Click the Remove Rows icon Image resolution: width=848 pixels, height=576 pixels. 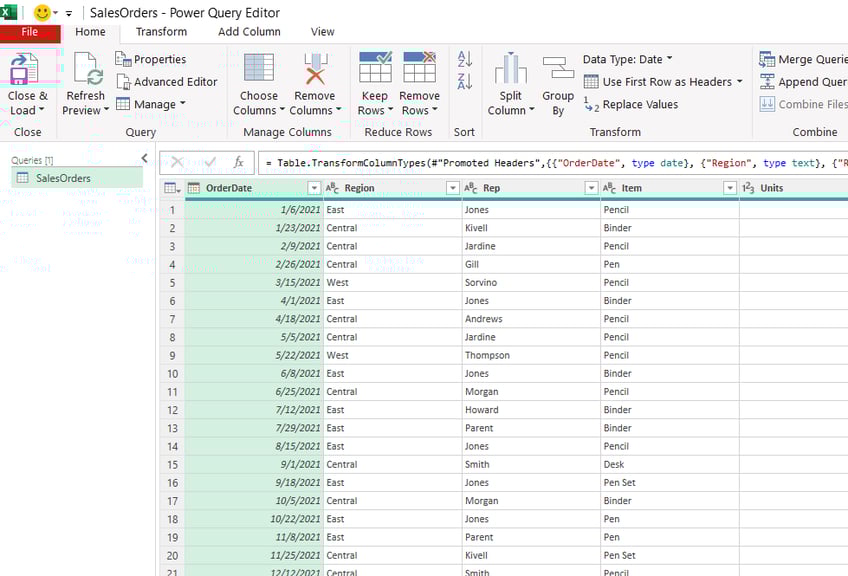(420, 67)
